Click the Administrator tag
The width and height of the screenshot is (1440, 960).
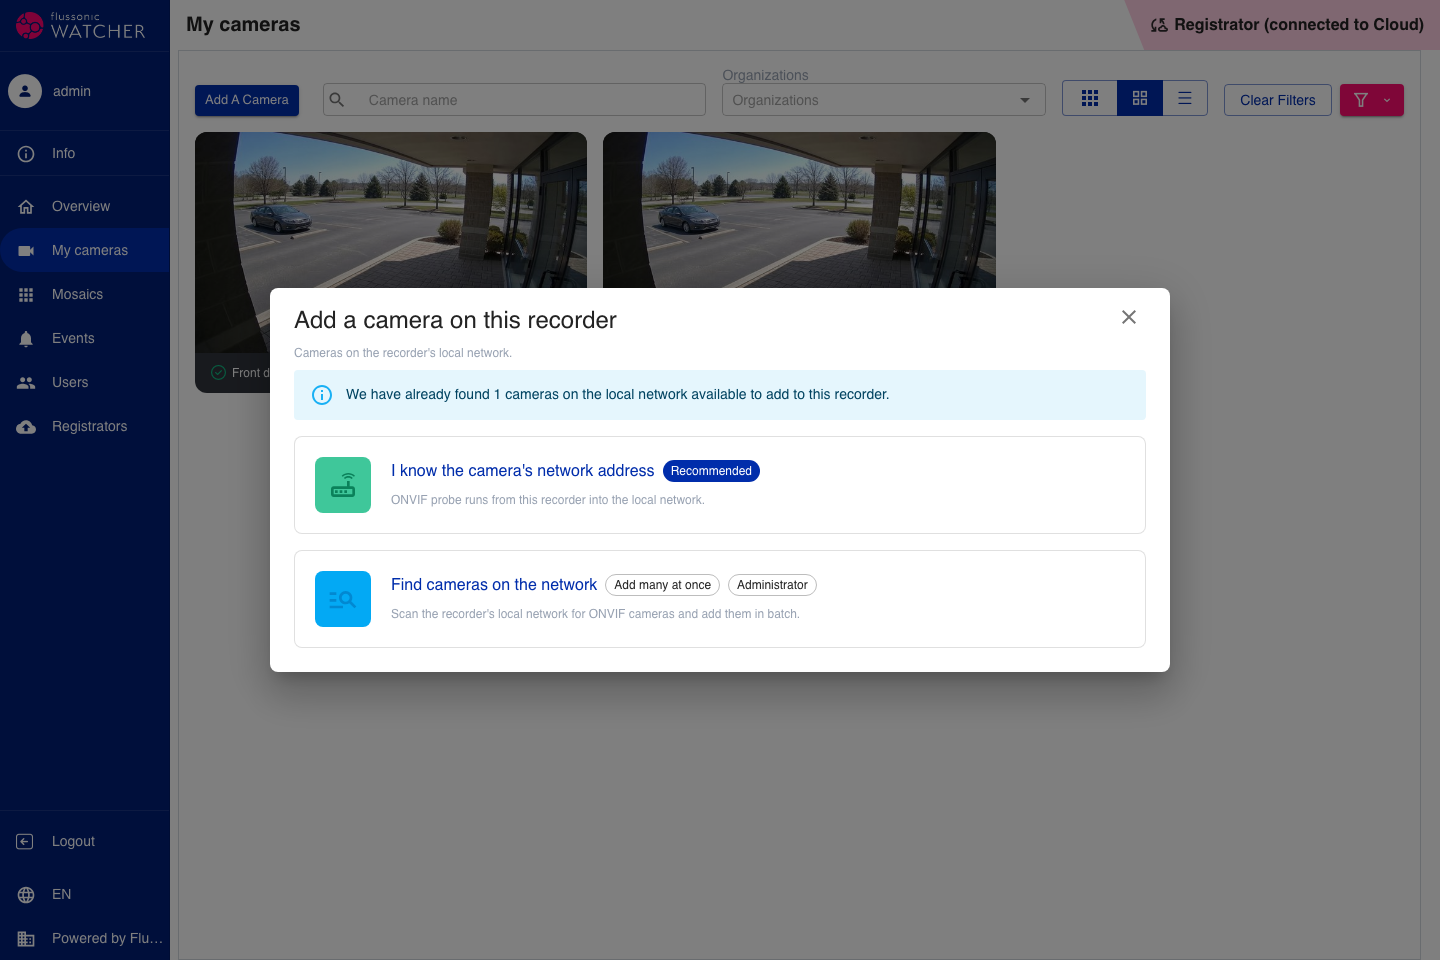pos(772,585)
